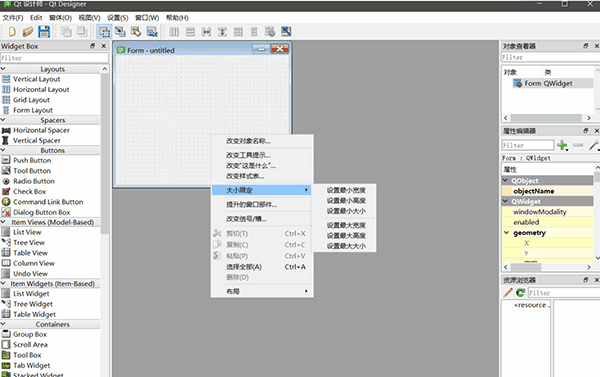Reload resources with green refresh icon
Viewport: 600px width, 377px height.
520,293
